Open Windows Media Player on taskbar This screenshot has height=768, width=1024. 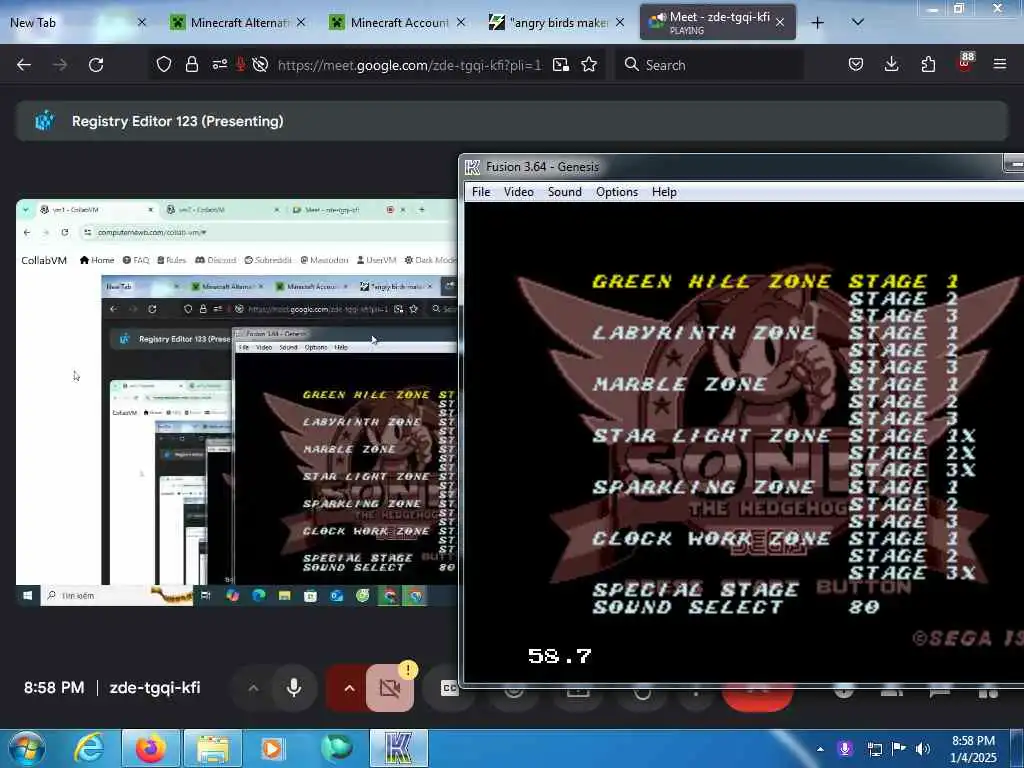[x=272, y=748]
